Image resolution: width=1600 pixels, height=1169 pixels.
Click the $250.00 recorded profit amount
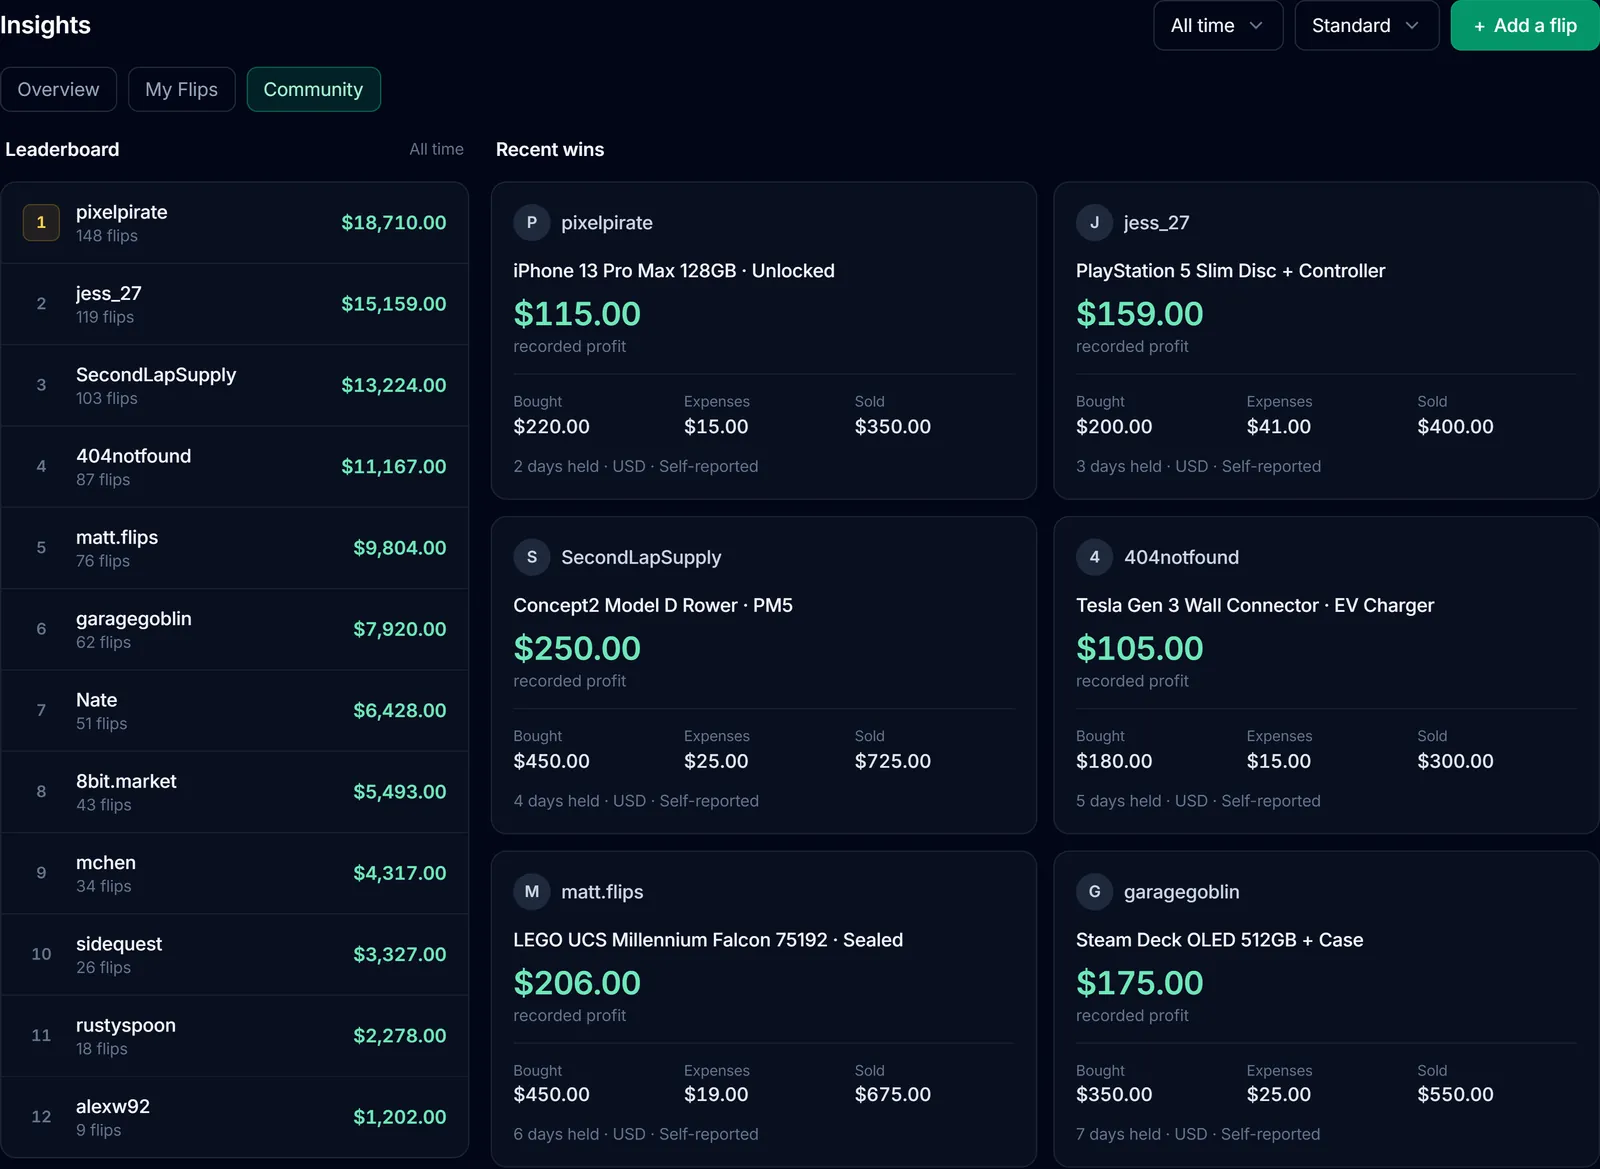point(577,649)
